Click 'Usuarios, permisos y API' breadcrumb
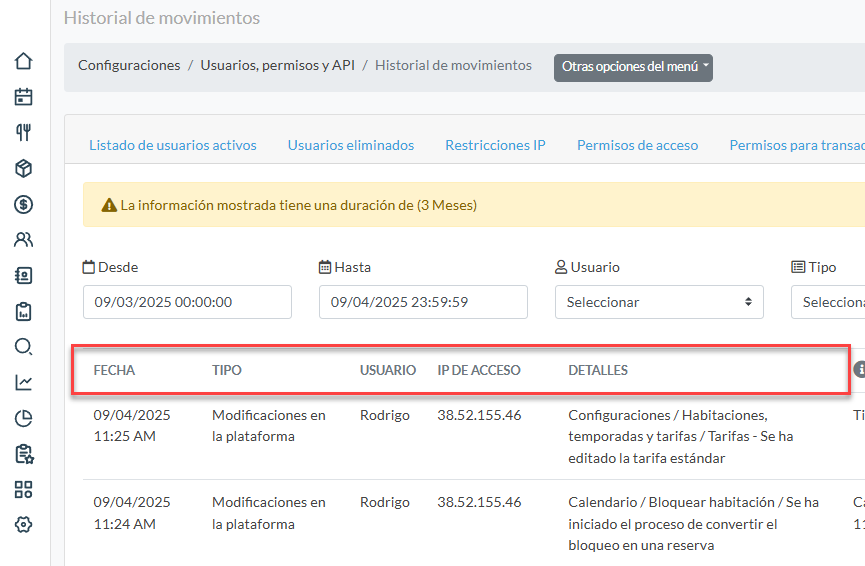 click(277, 65)
